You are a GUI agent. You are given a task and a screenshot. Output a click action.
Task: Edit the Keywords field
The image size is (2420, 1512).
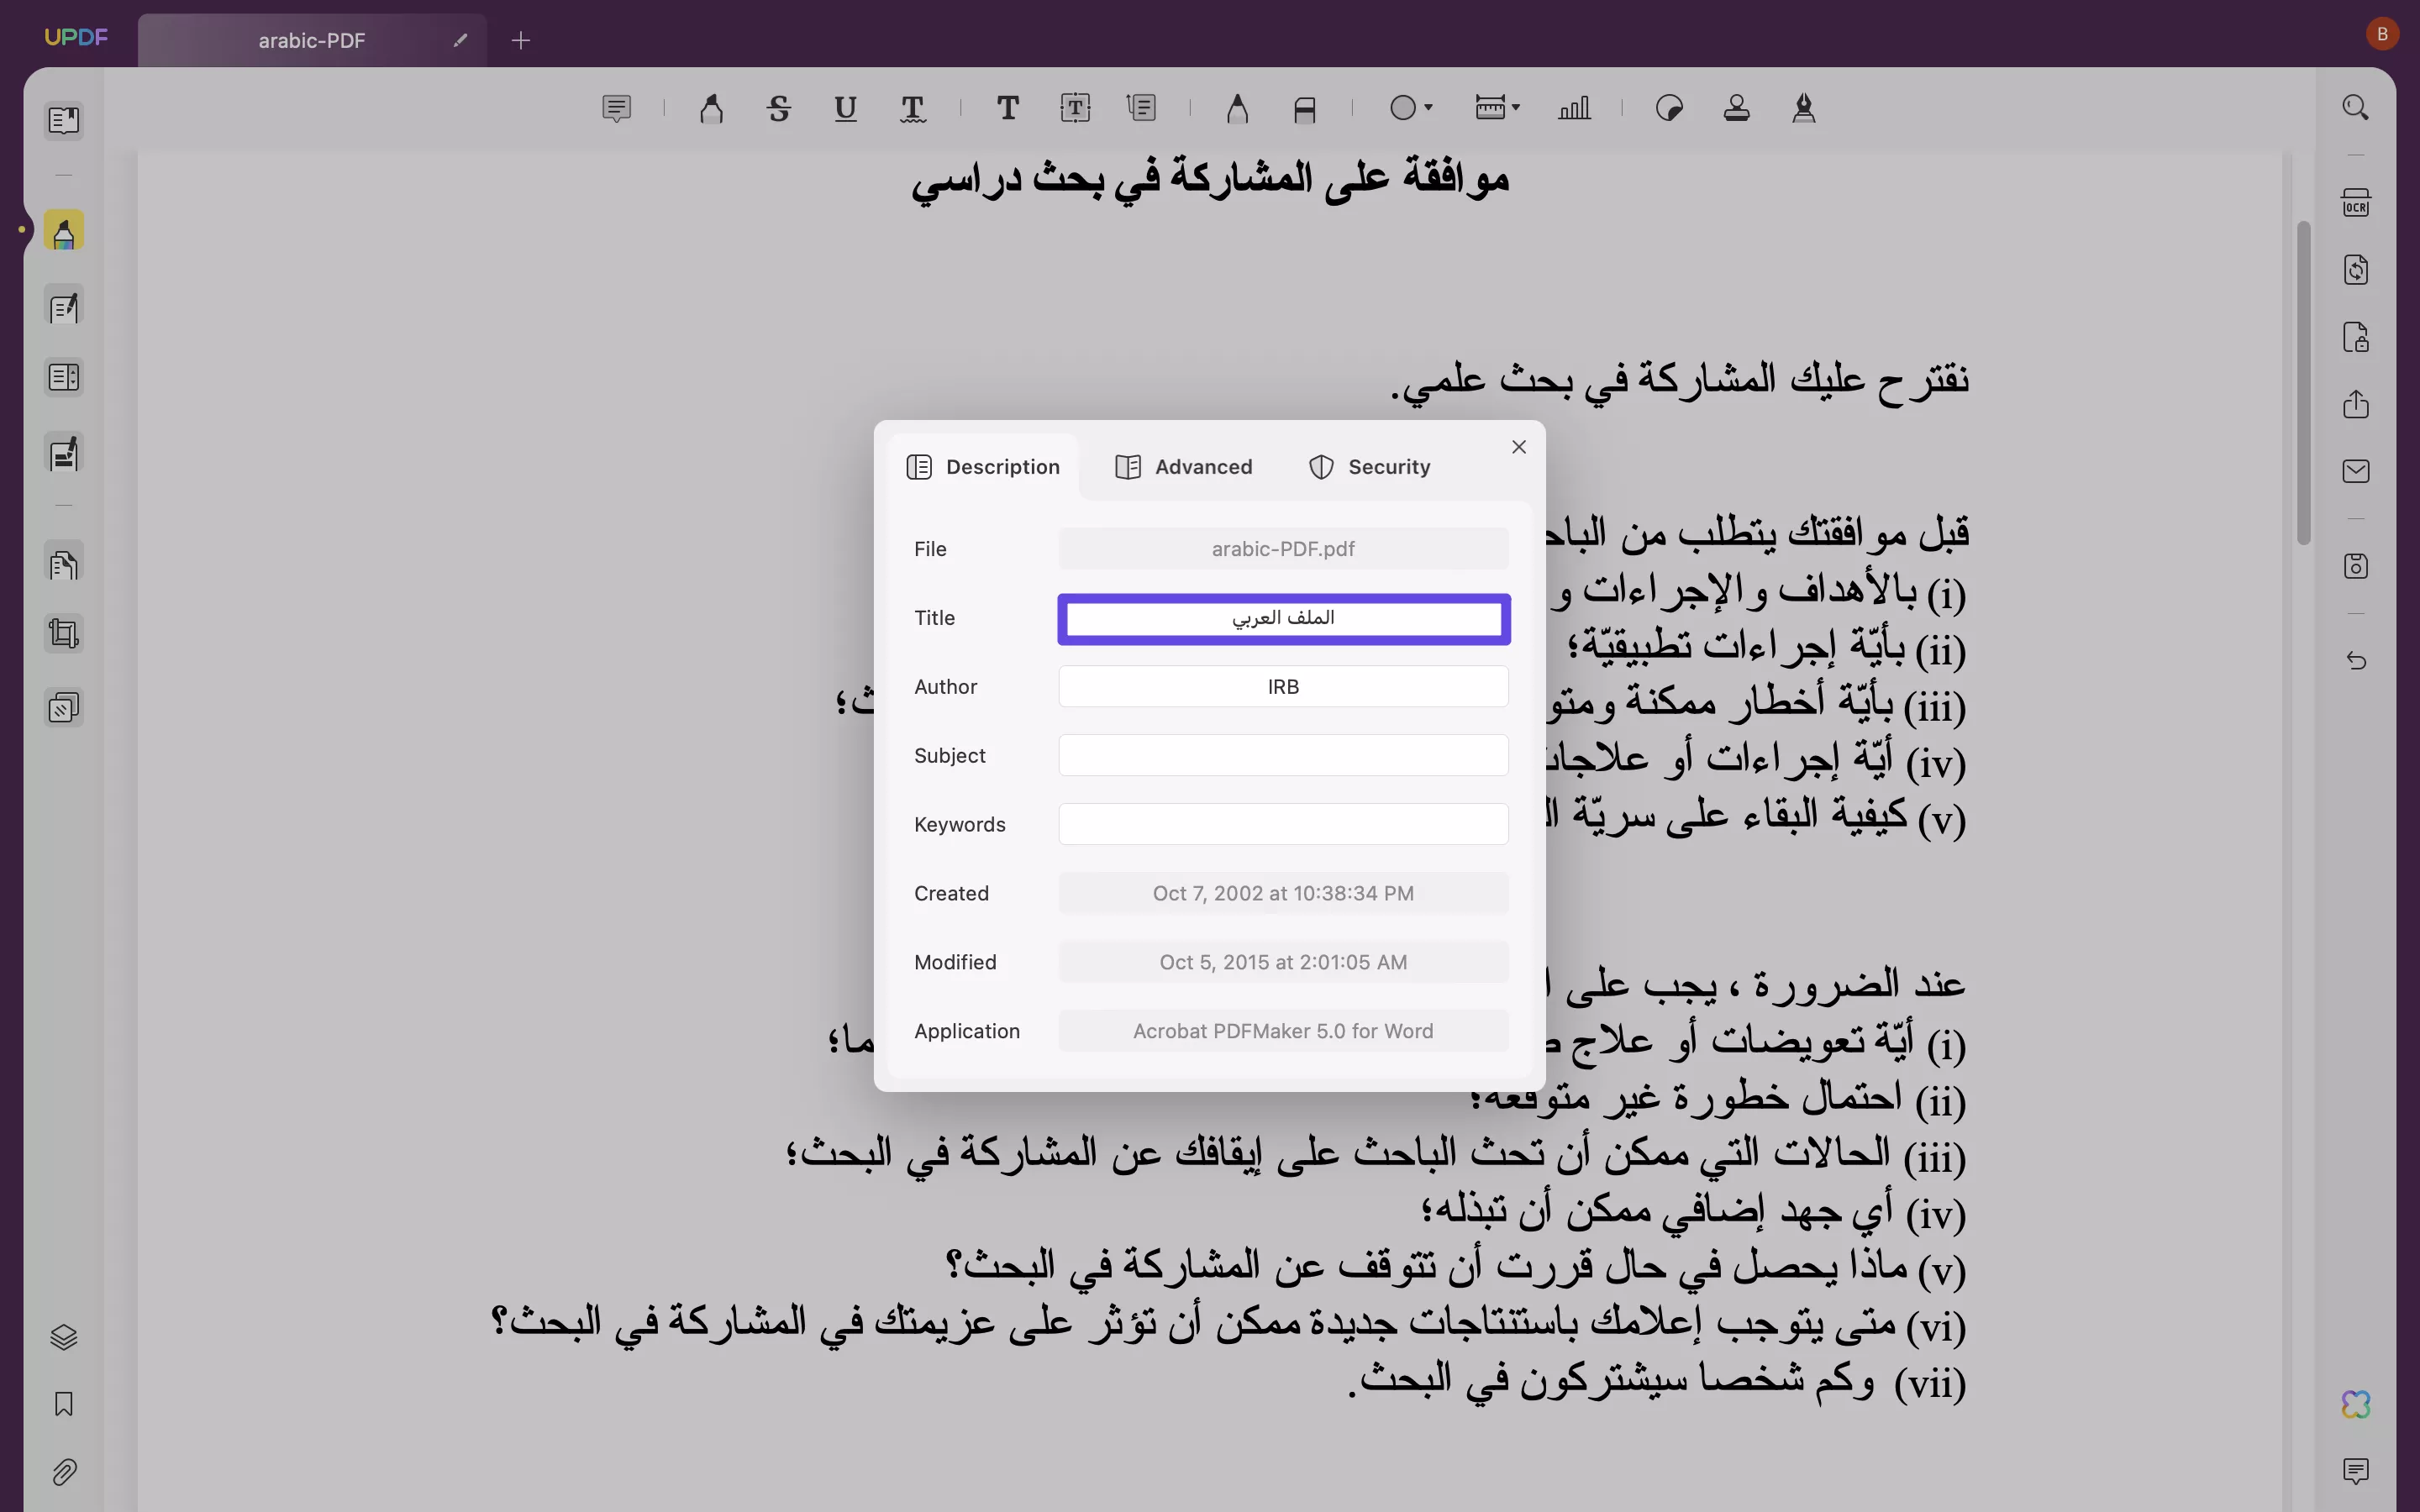(1283, 823)
